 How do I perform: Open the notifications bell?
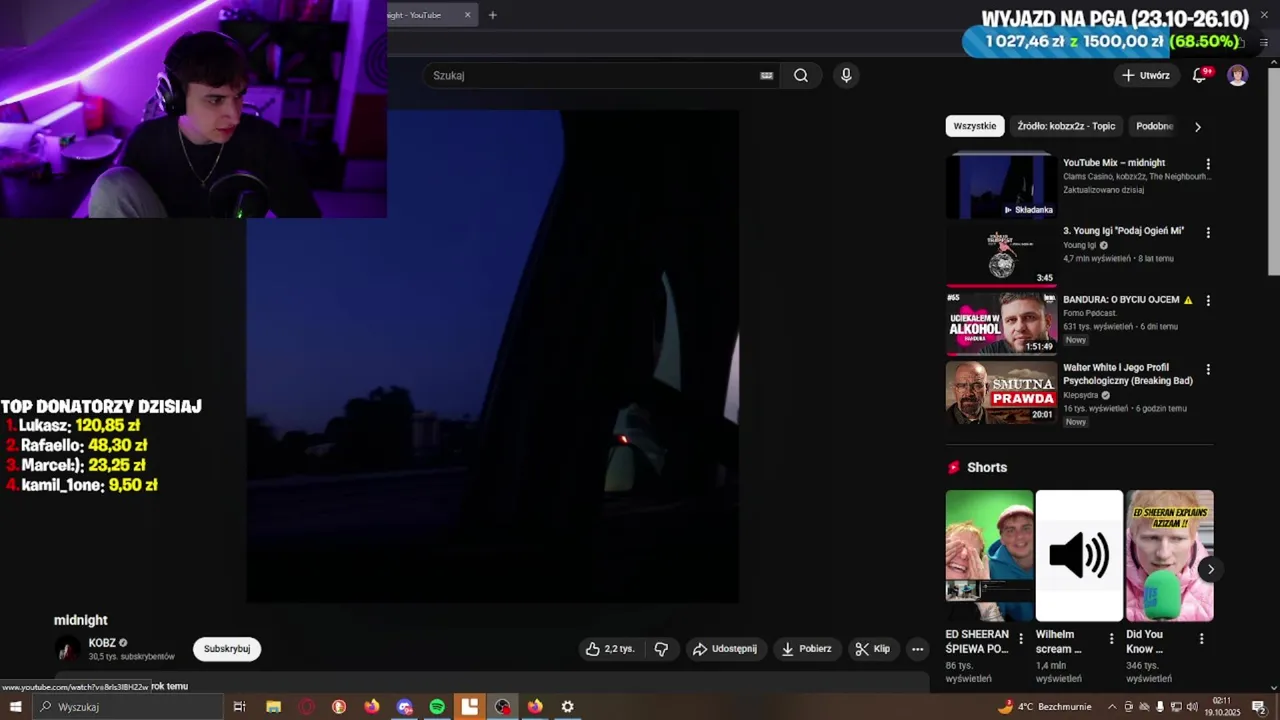point(1199,75)
